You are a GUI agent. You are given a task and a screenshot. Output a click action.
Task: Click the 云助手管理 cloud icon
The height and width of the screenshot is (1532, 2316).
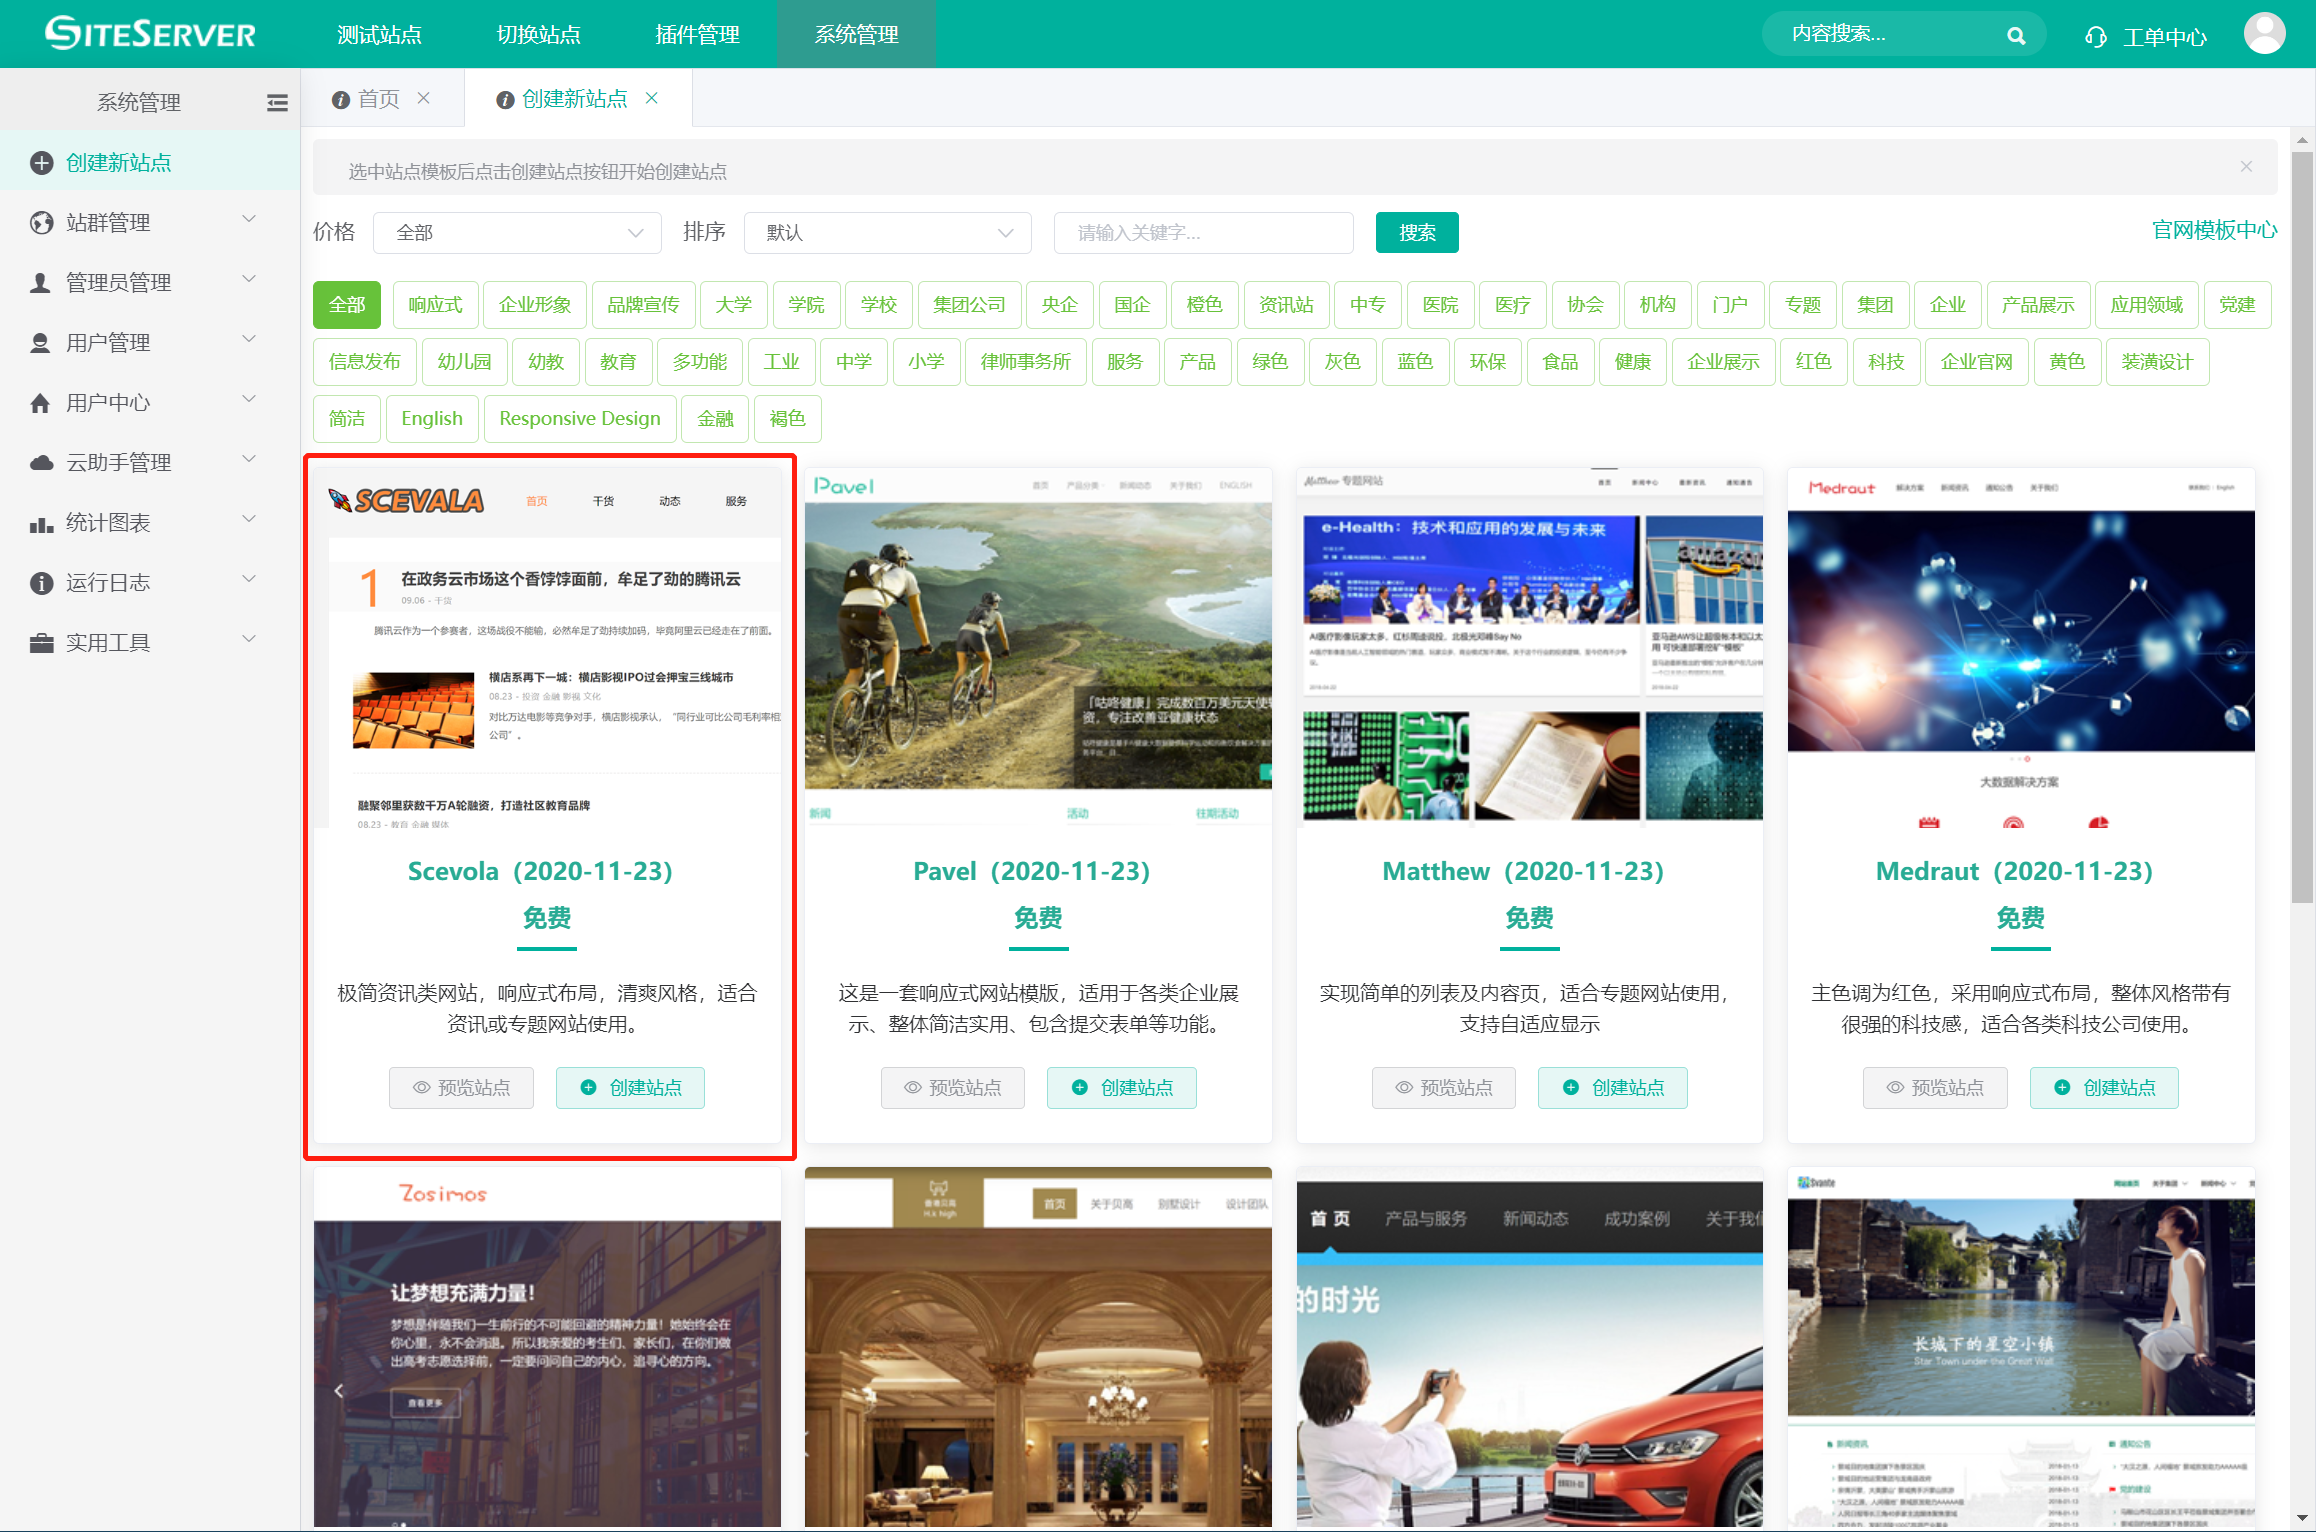pos(41,463)
